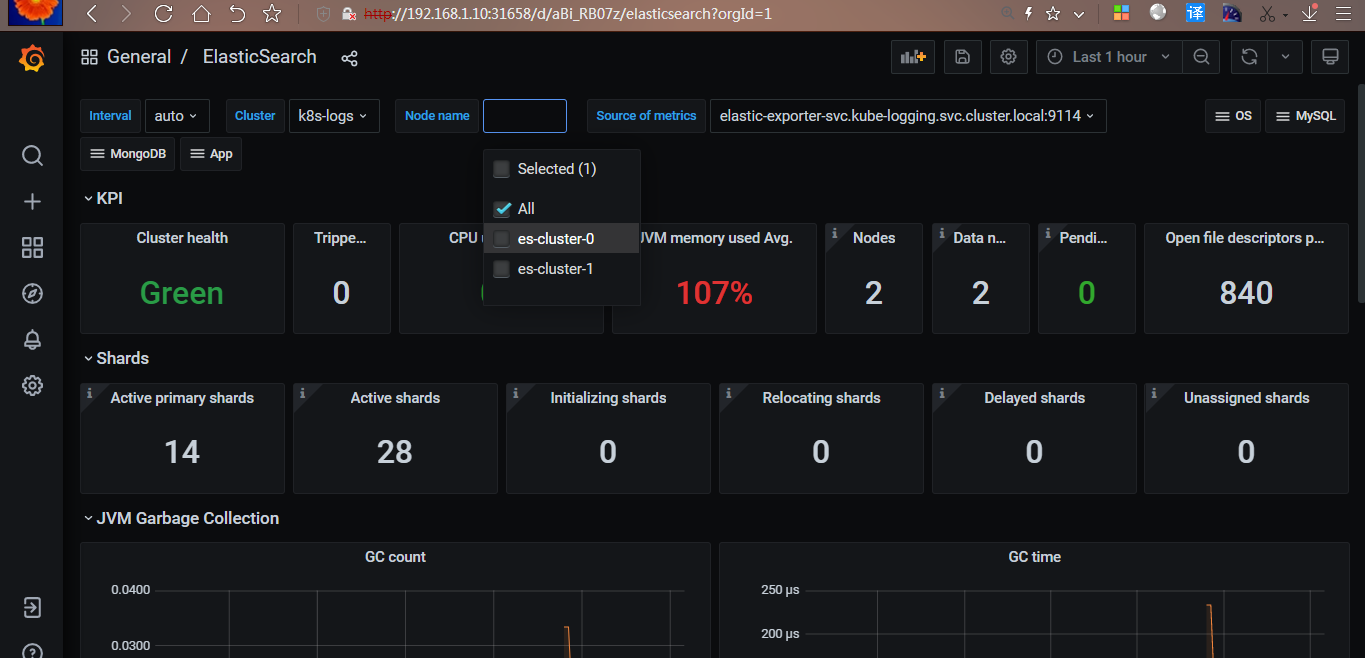Save the dashboard

coord(962,57)
